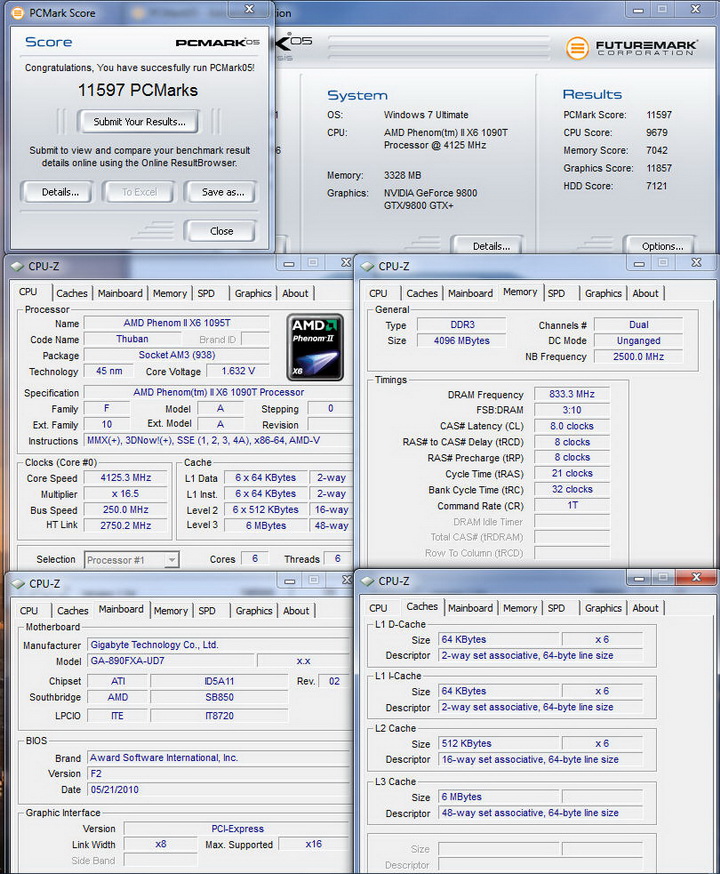Screen dimensions: 720x874
Task: Click the CPU-Z icon in the Caches window title bar
Action: [367, 581]
